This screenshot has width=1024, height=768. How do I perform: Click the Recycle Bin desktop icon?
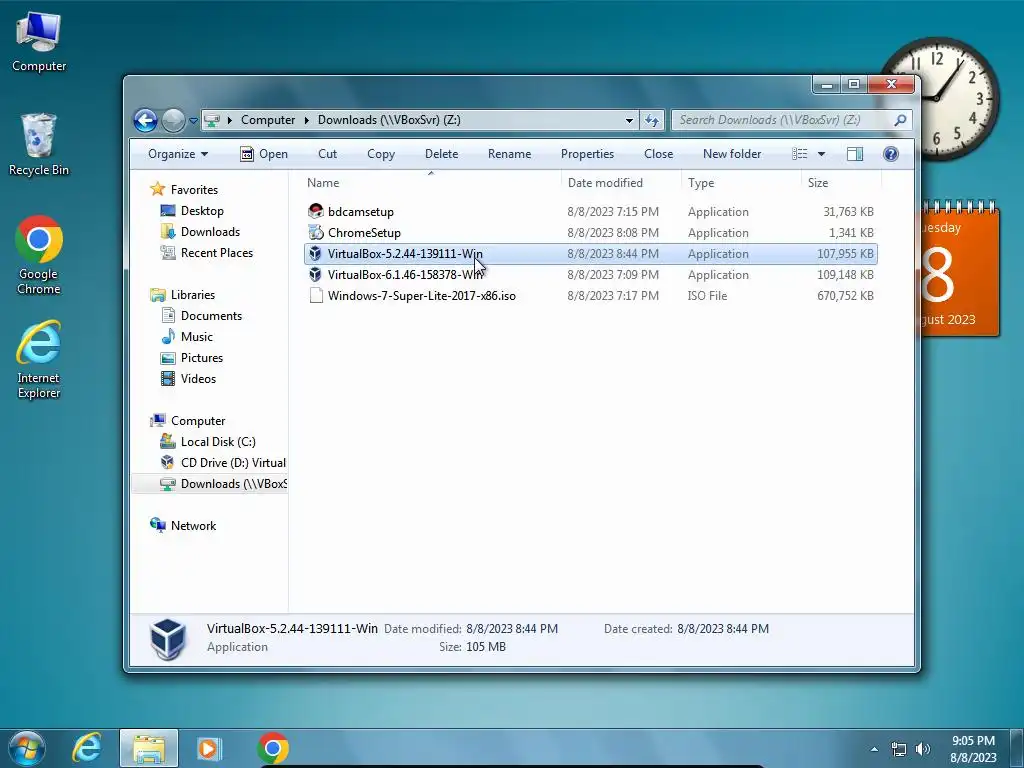[x=39, y=144]
